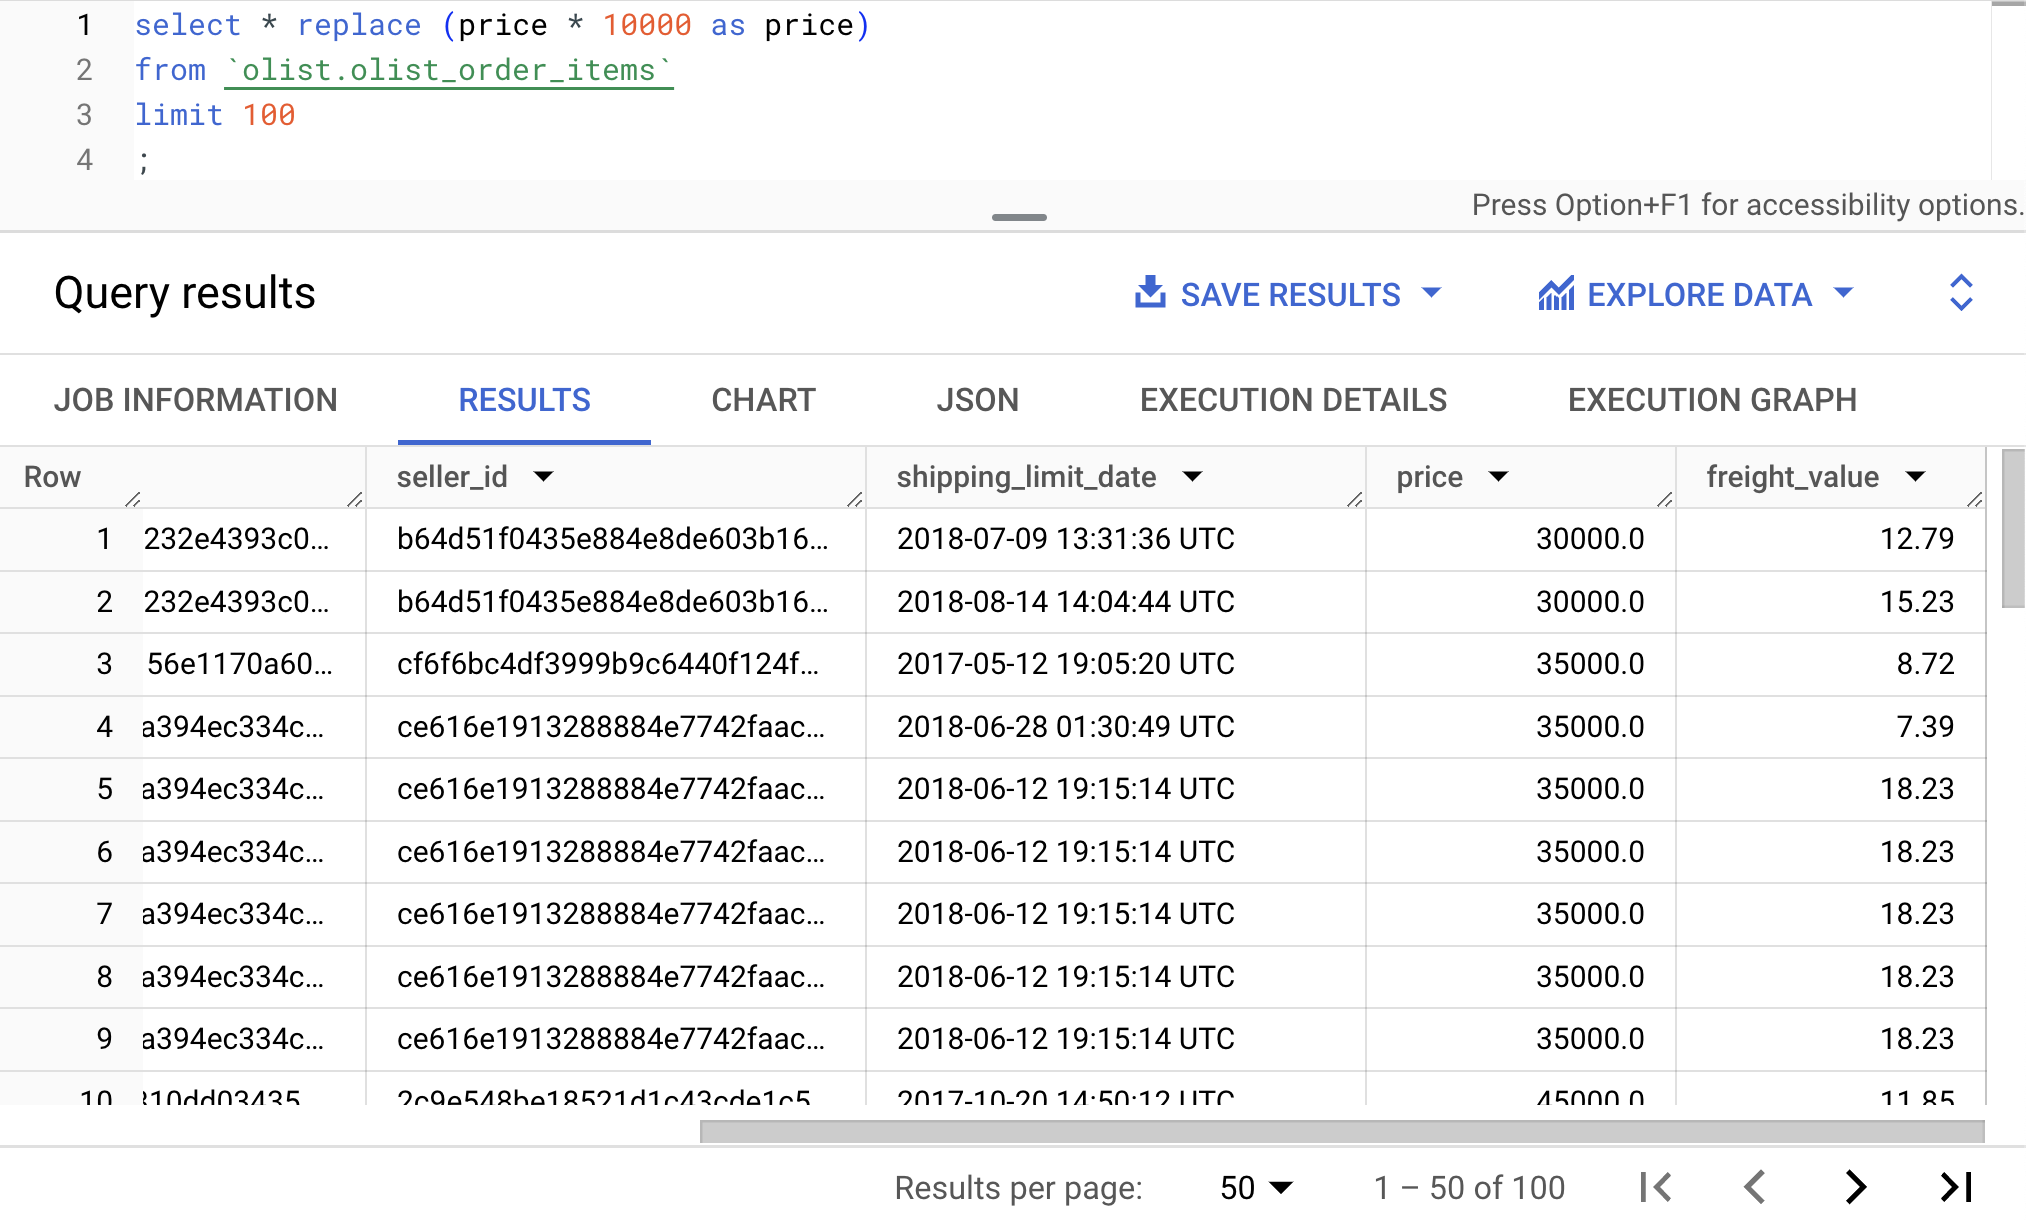The image size is (2026, 1220).
Task: Open the freight_value column dropdown arrow
Action: click(x=1915, y=477)
